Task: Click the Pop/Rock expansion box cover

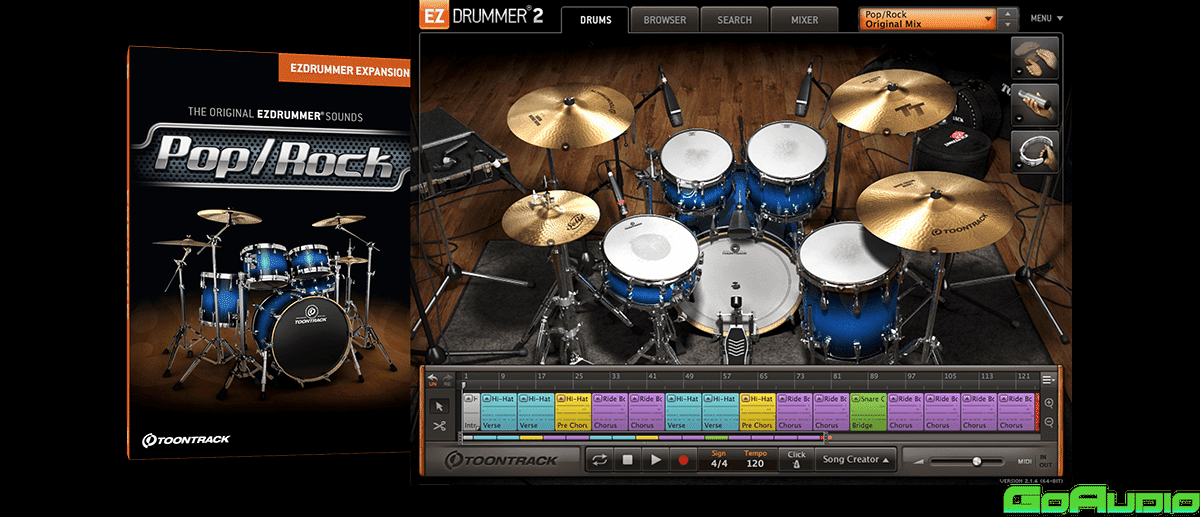Action: pyautogui.click(x=268, y=253)
